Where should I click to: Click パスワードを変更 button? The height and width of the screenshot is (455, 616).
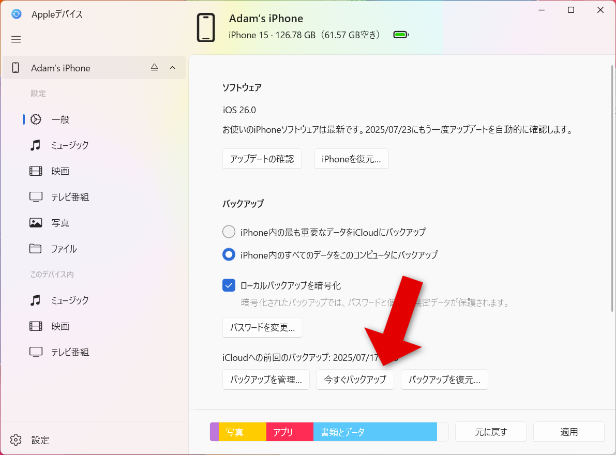(262, 328)
